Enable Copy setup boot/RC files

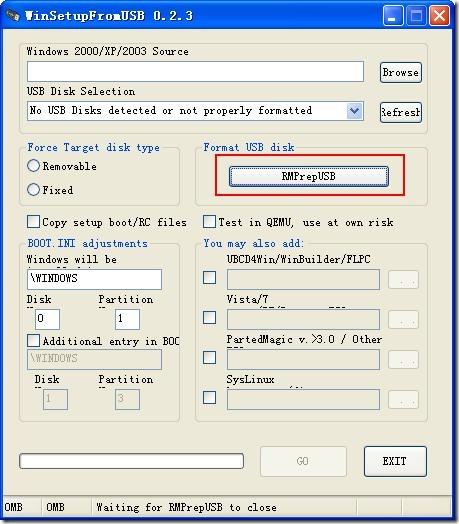[33, 222]
